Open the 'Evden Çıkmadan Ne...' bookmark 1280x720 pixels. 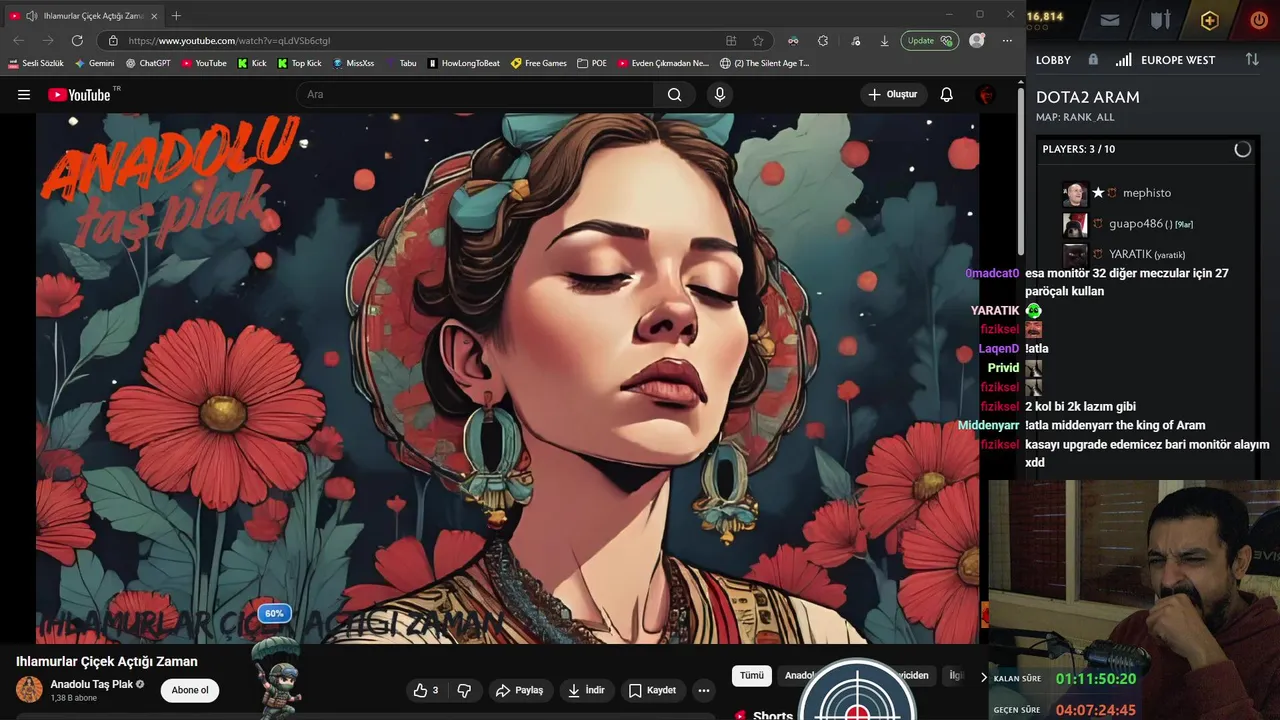coord(663,63)
